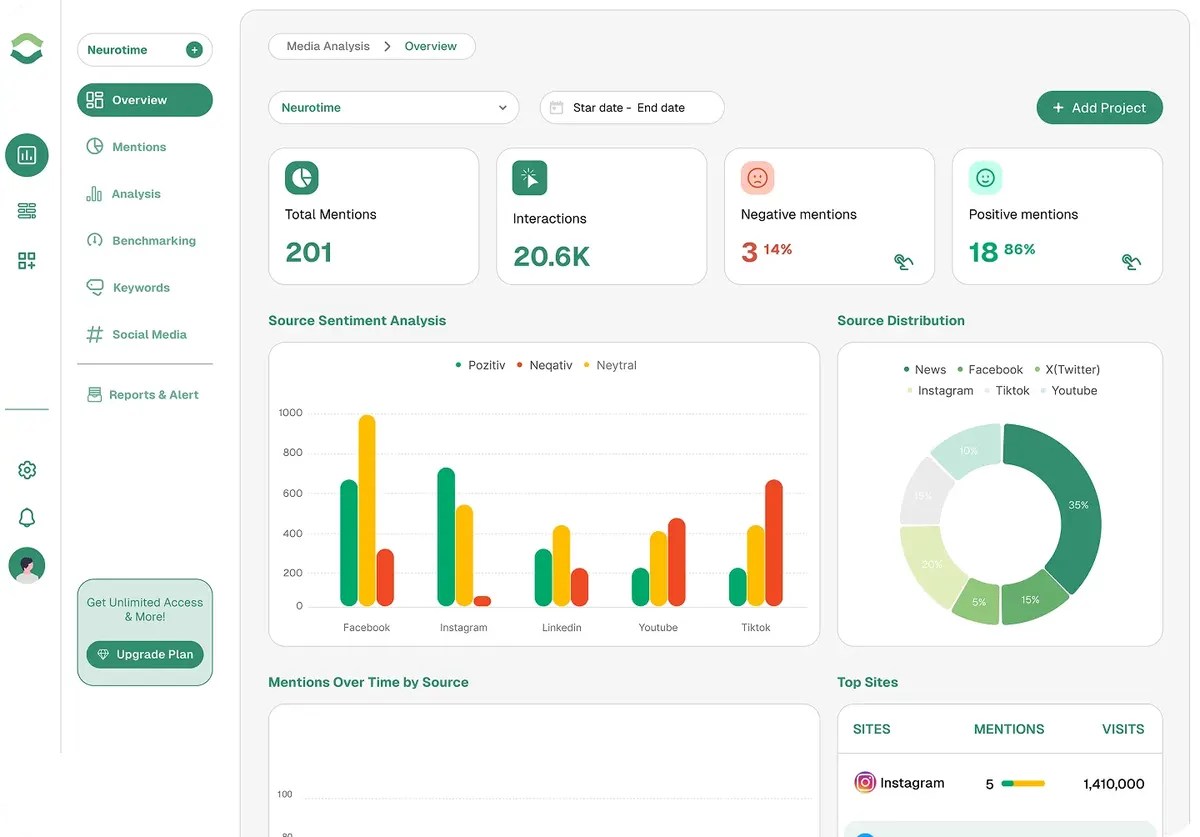Select the 20% segment of the donut chart

(931, 565)
